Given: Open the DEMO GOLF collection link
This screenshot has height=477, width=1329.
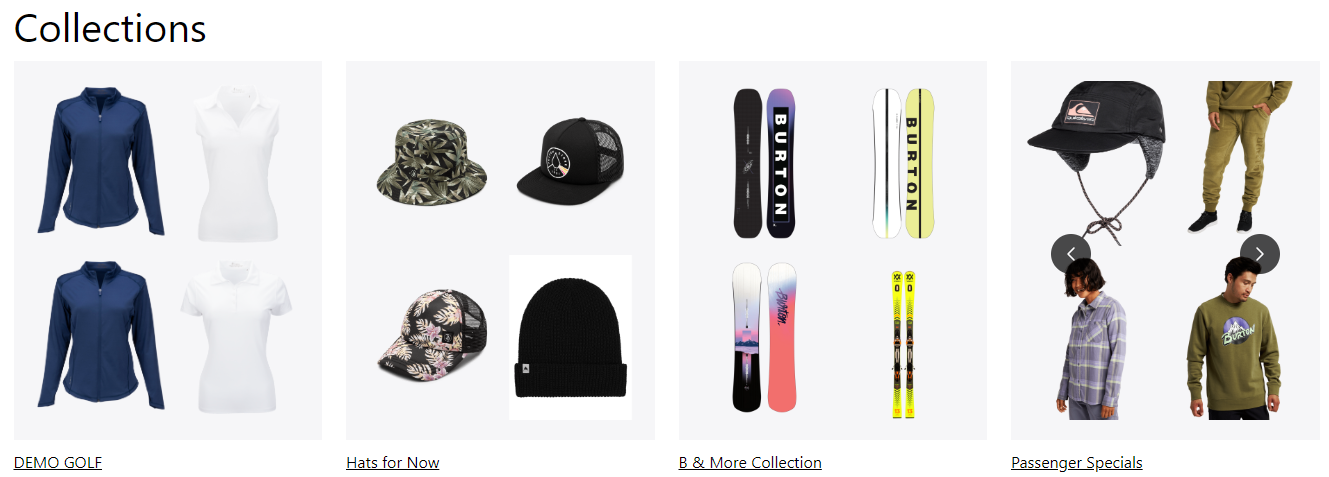Looking at the screenshot, I should click(58, 462).
